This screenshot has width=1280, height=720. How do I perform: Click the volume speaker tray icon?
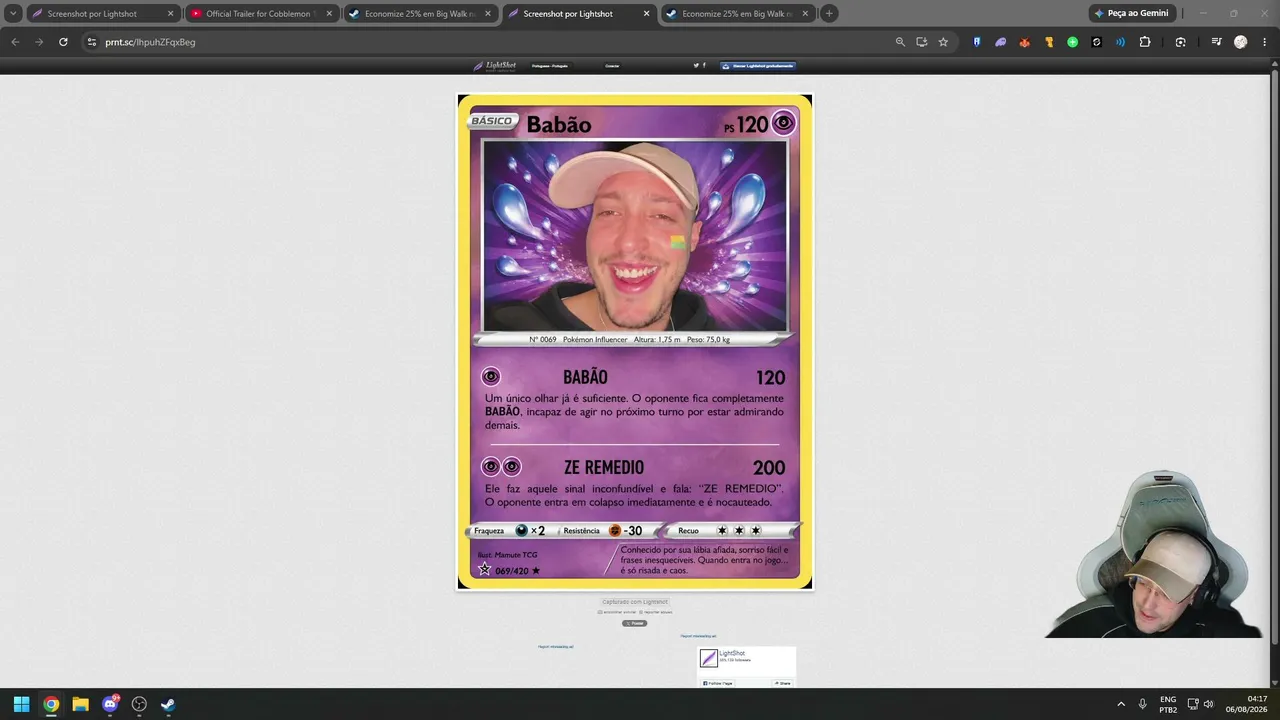point(1209,704)
